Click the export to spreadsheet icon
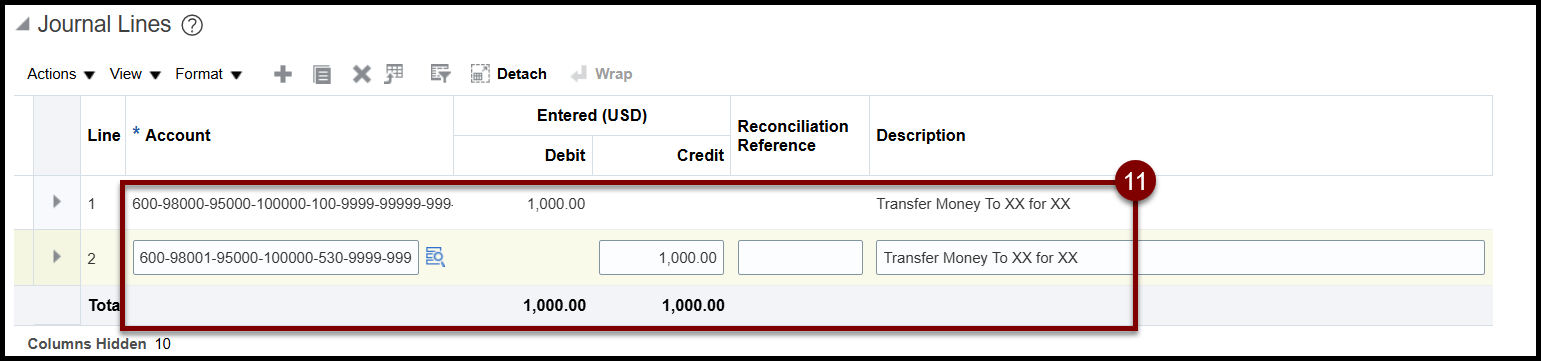 (x=394, y=73)
